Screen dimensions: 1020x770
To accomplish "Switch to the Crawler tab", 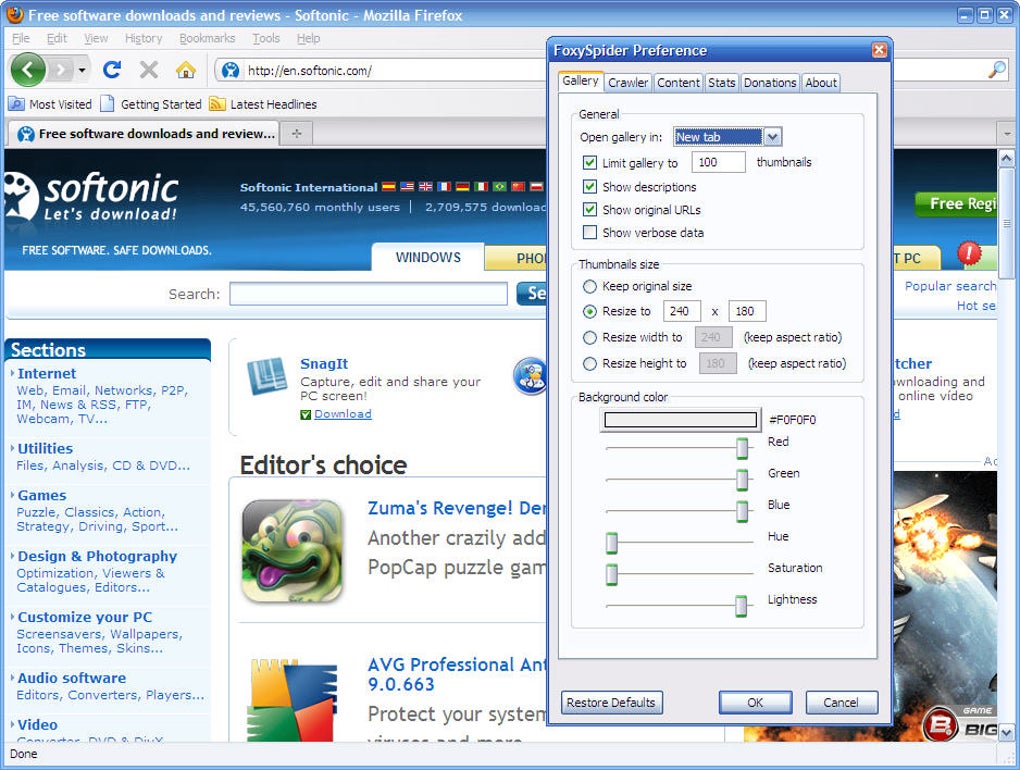I will [x=628, y=83].
